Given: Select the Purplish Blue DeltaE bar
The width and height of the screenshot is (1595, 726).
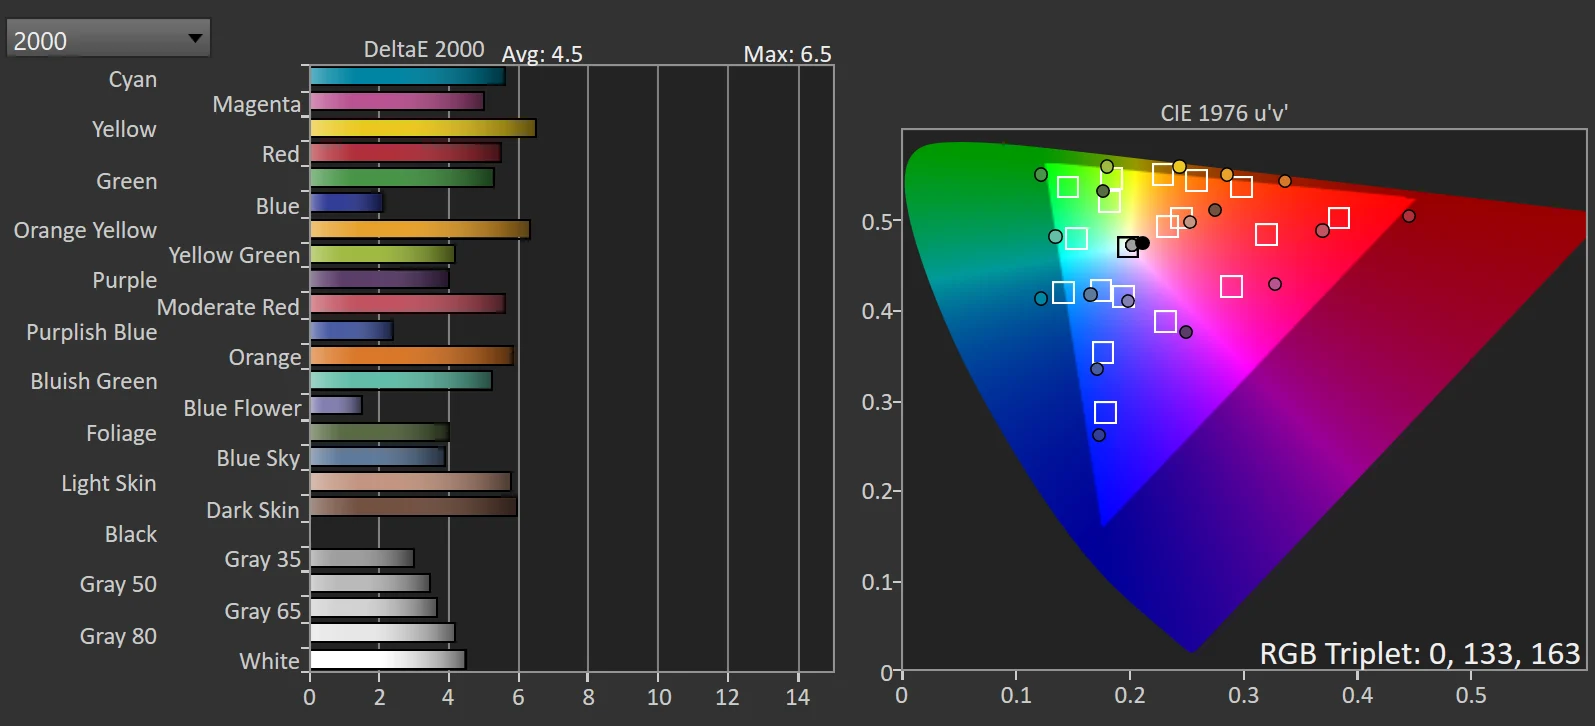Looking at the screenshot, I should click(351, 330).
